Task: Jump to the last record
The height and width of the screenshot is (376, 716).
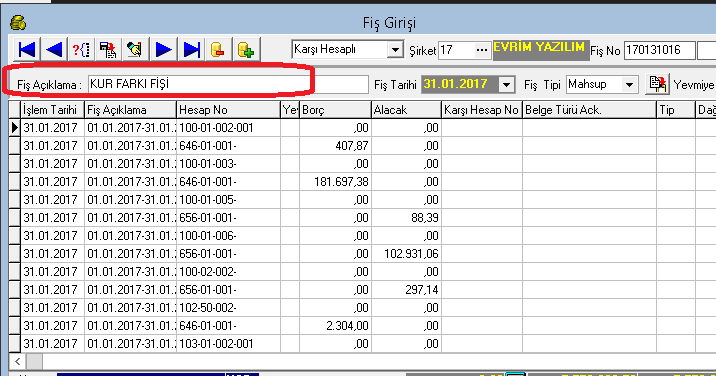Action: pyautogui.click(x=191, y=49)
